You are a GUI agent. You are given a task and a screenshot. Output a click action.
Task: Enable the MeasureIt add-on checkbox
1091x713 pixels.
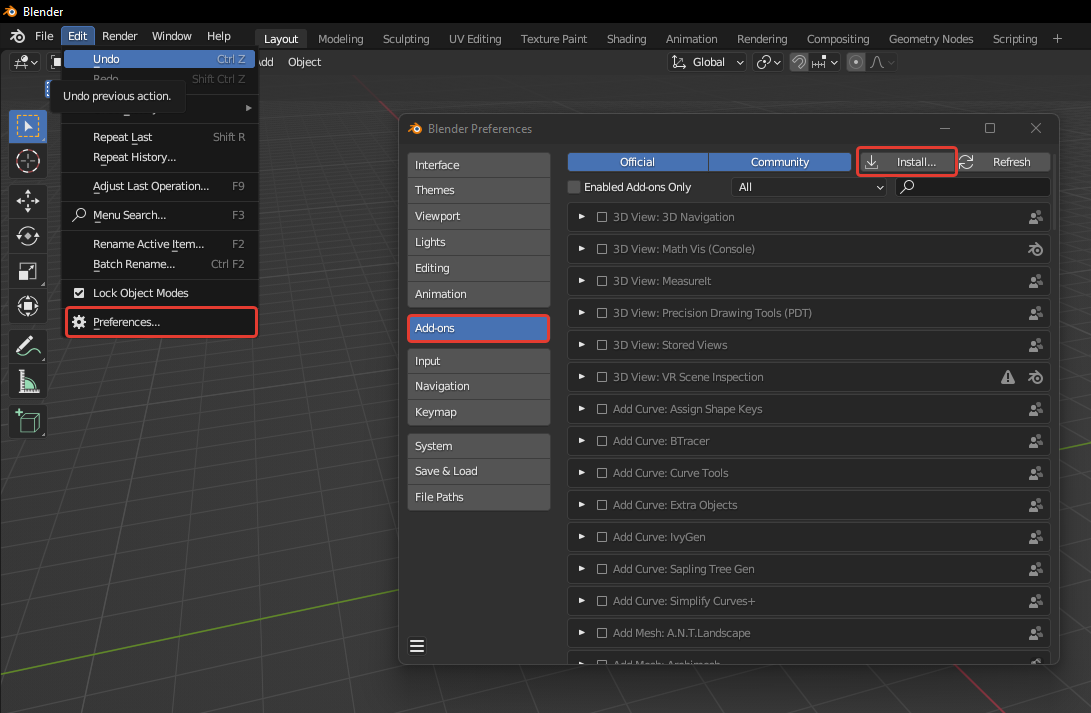click(x=602, y=281)
